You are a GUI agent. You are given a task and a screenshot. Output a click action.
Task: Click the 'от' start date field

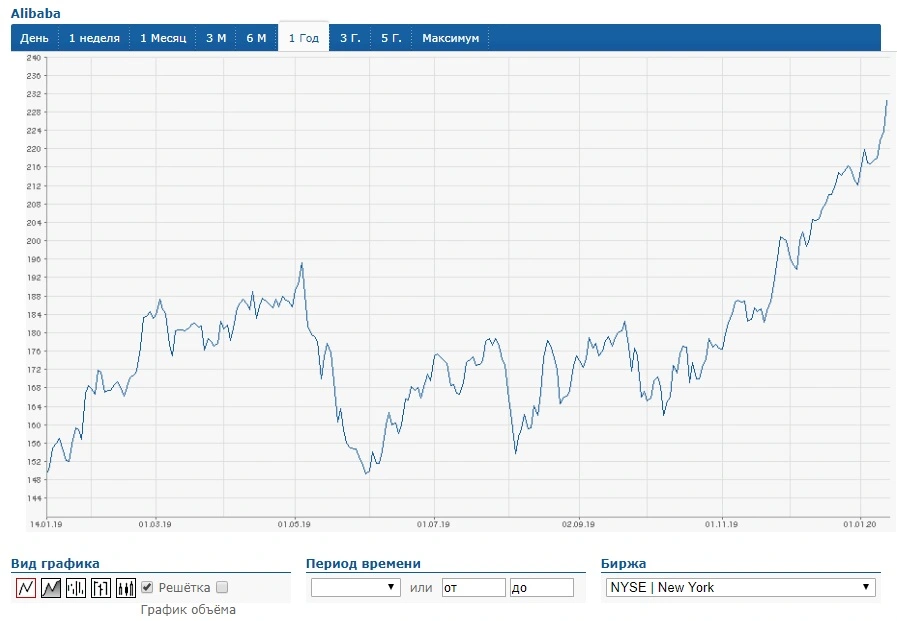474,587
